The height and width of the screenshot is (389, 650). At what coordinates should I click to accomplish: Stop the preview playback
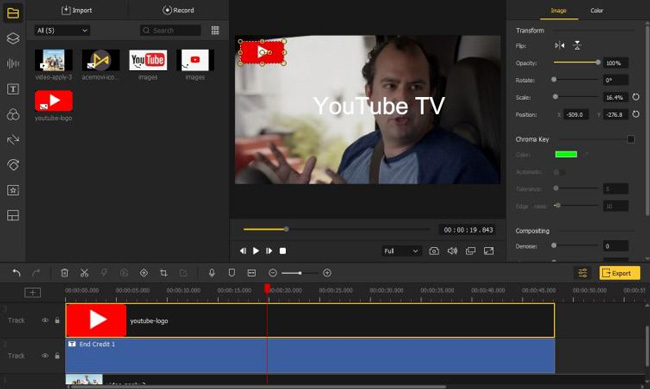pos(283,251)
